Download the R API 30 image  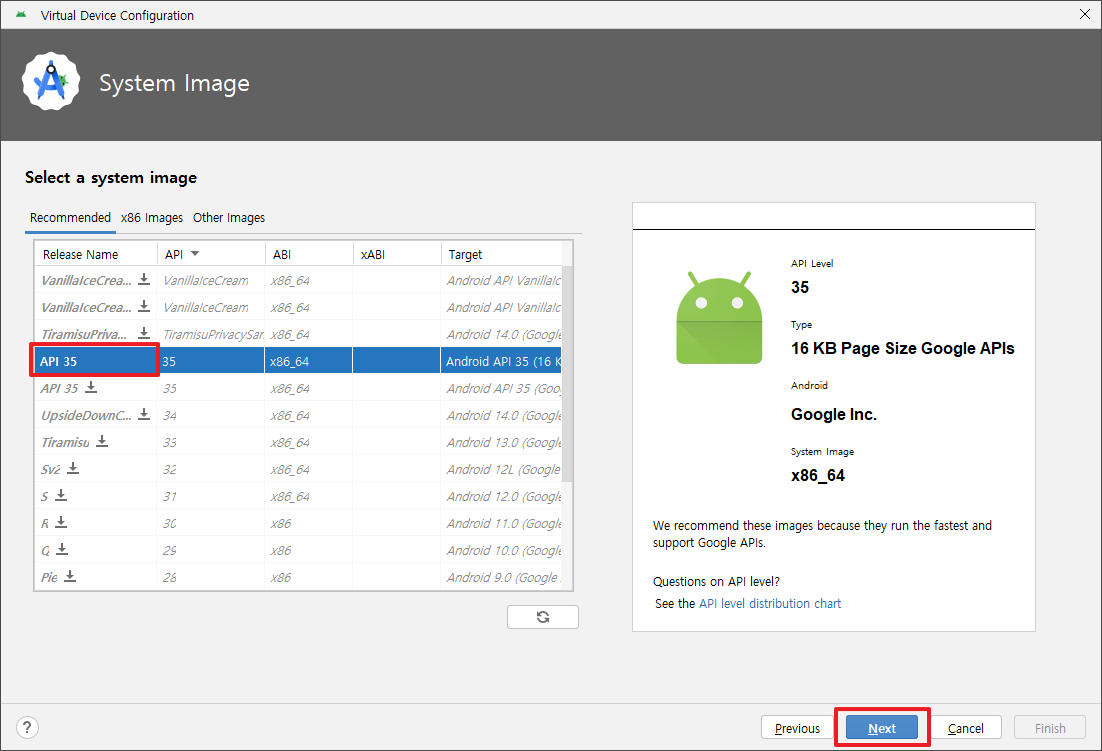pos(61,522)
